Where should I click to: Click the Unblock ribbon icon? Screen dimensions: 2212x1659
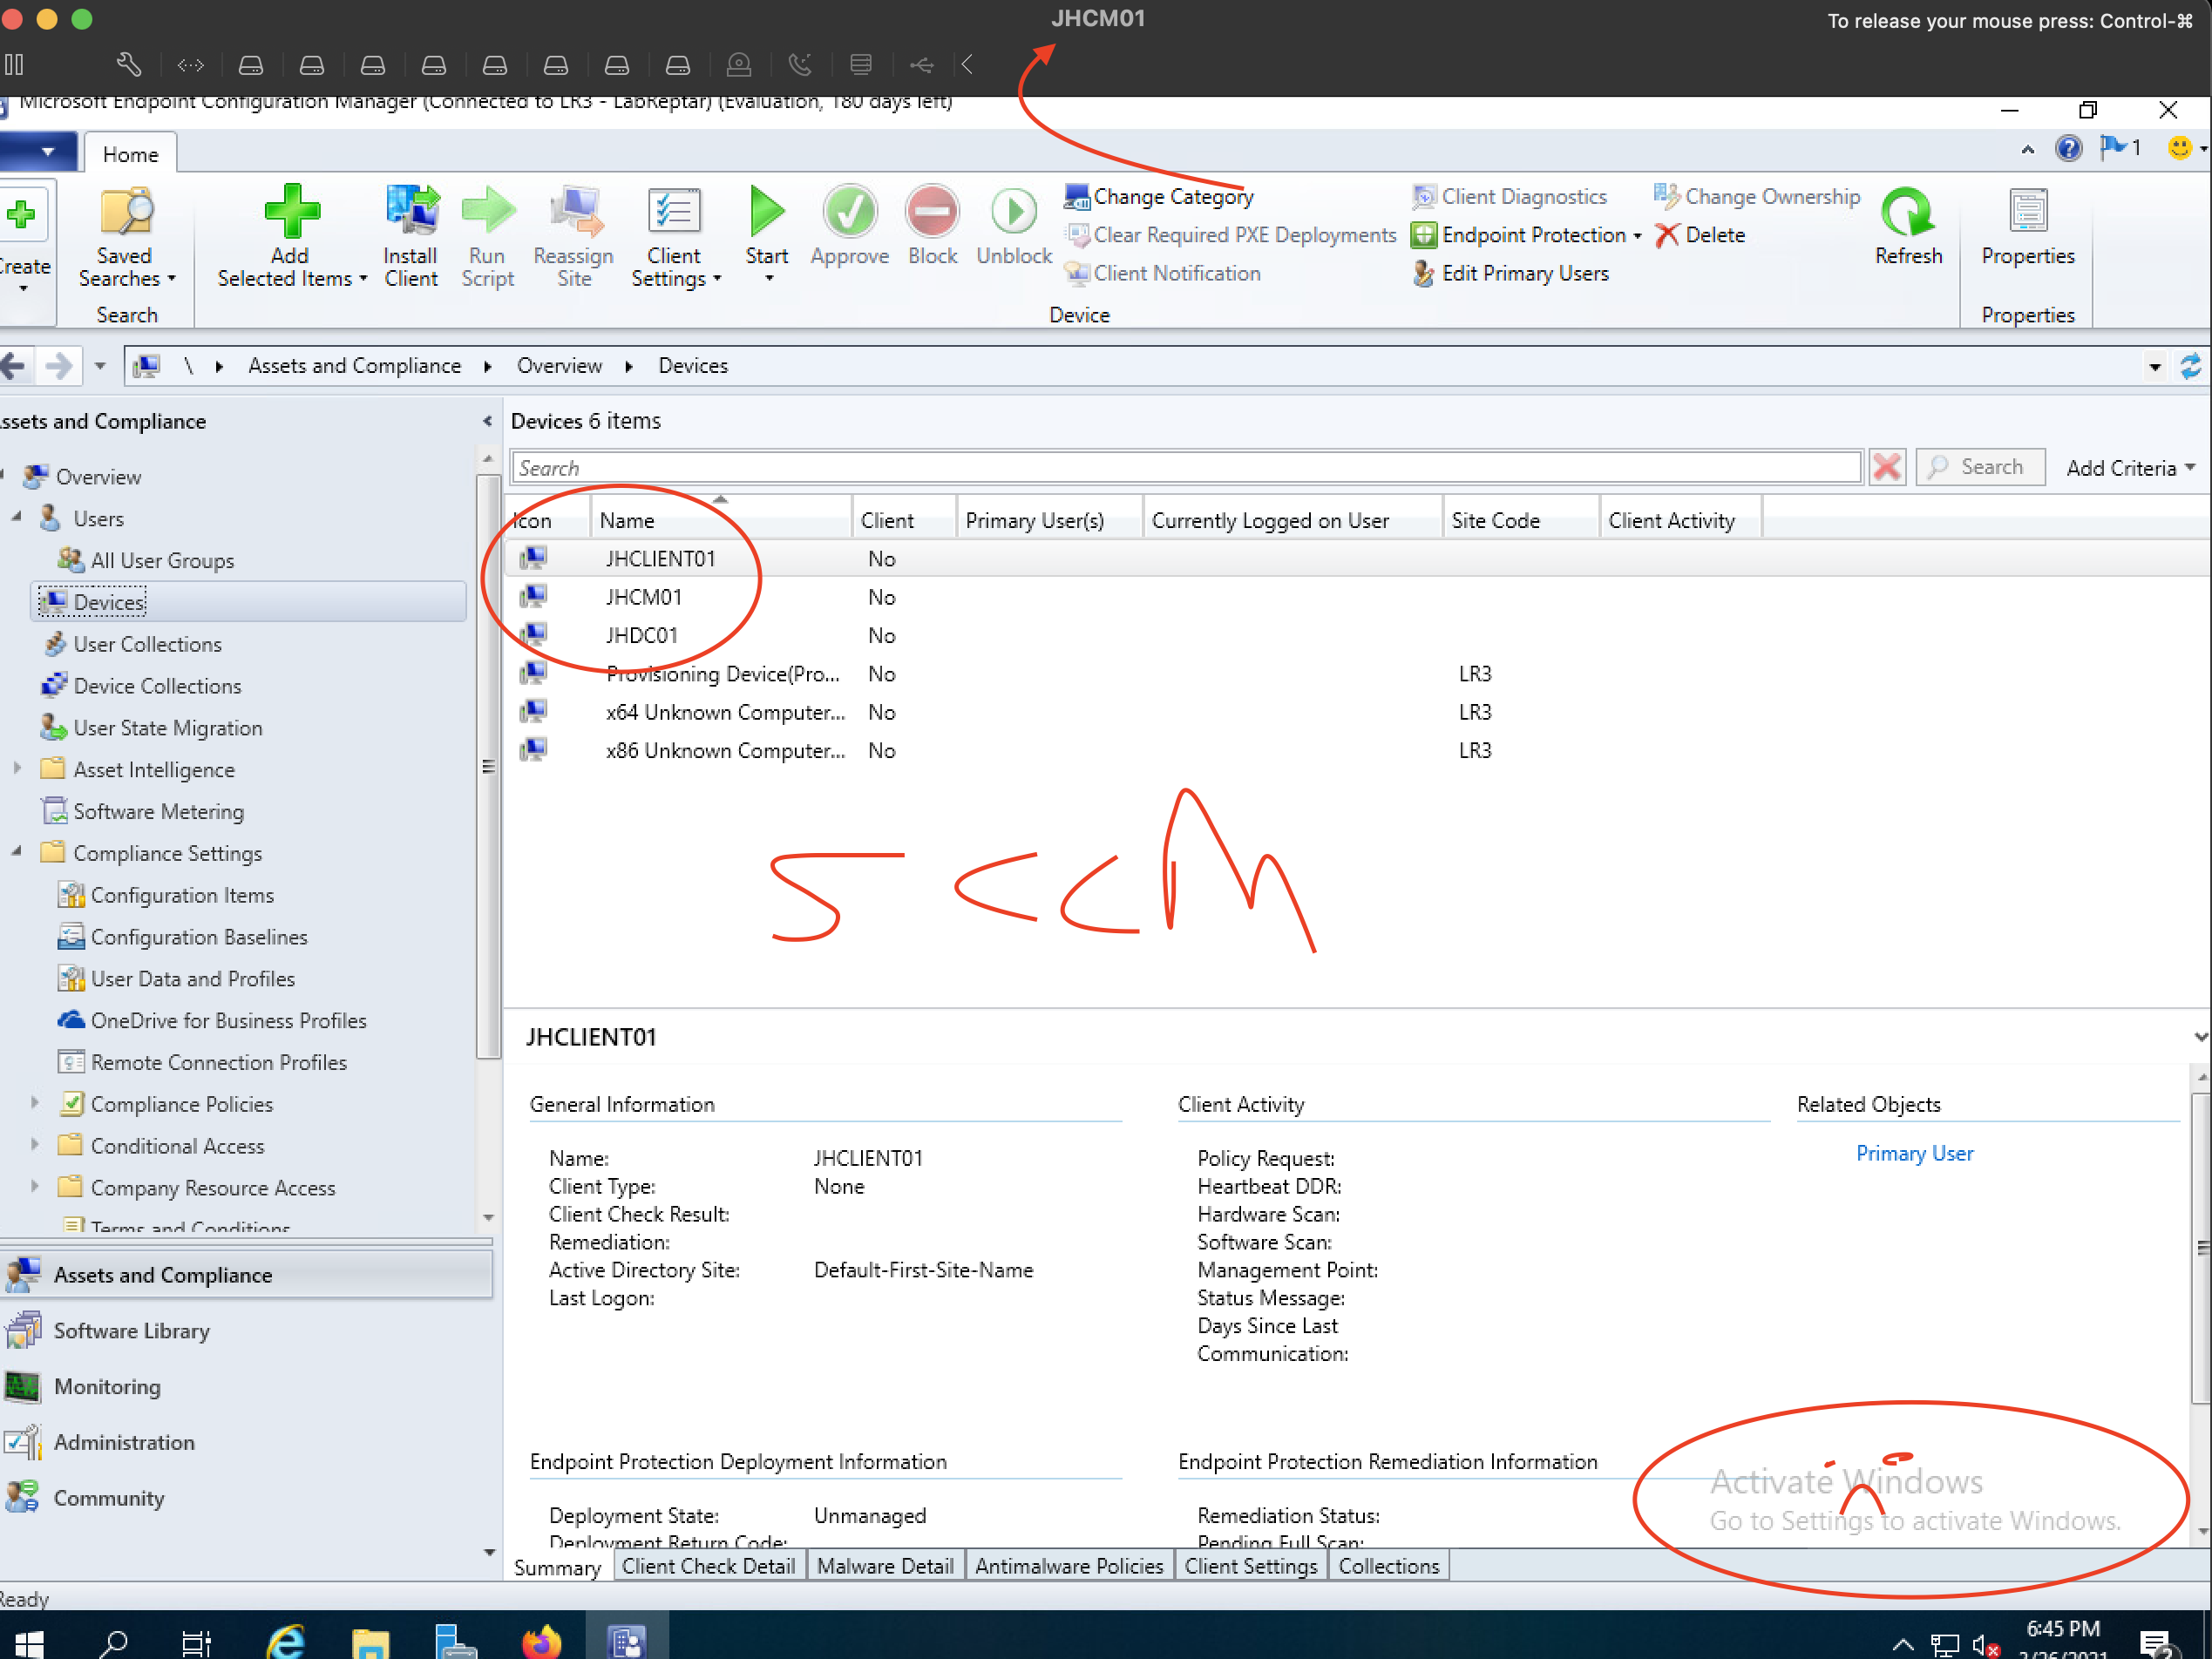click(1014, 212)
